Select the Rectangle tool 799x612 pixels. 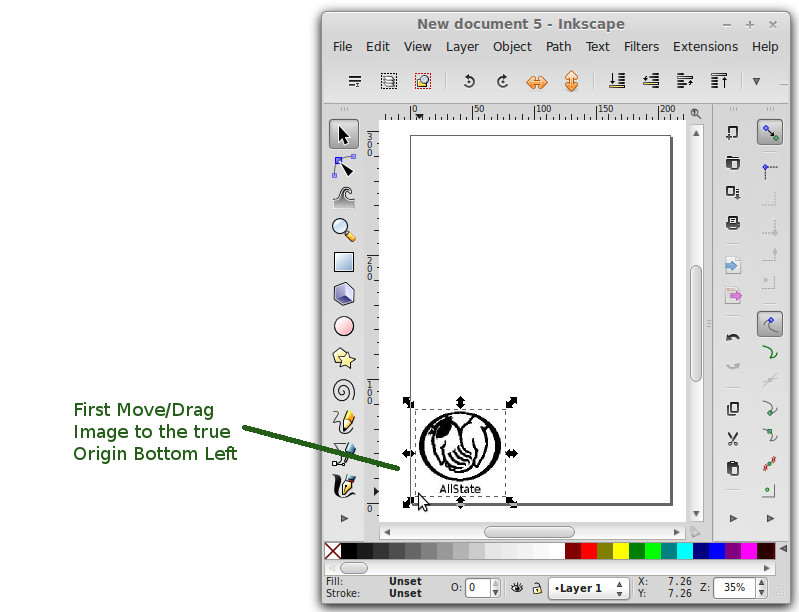click(344, 262)
